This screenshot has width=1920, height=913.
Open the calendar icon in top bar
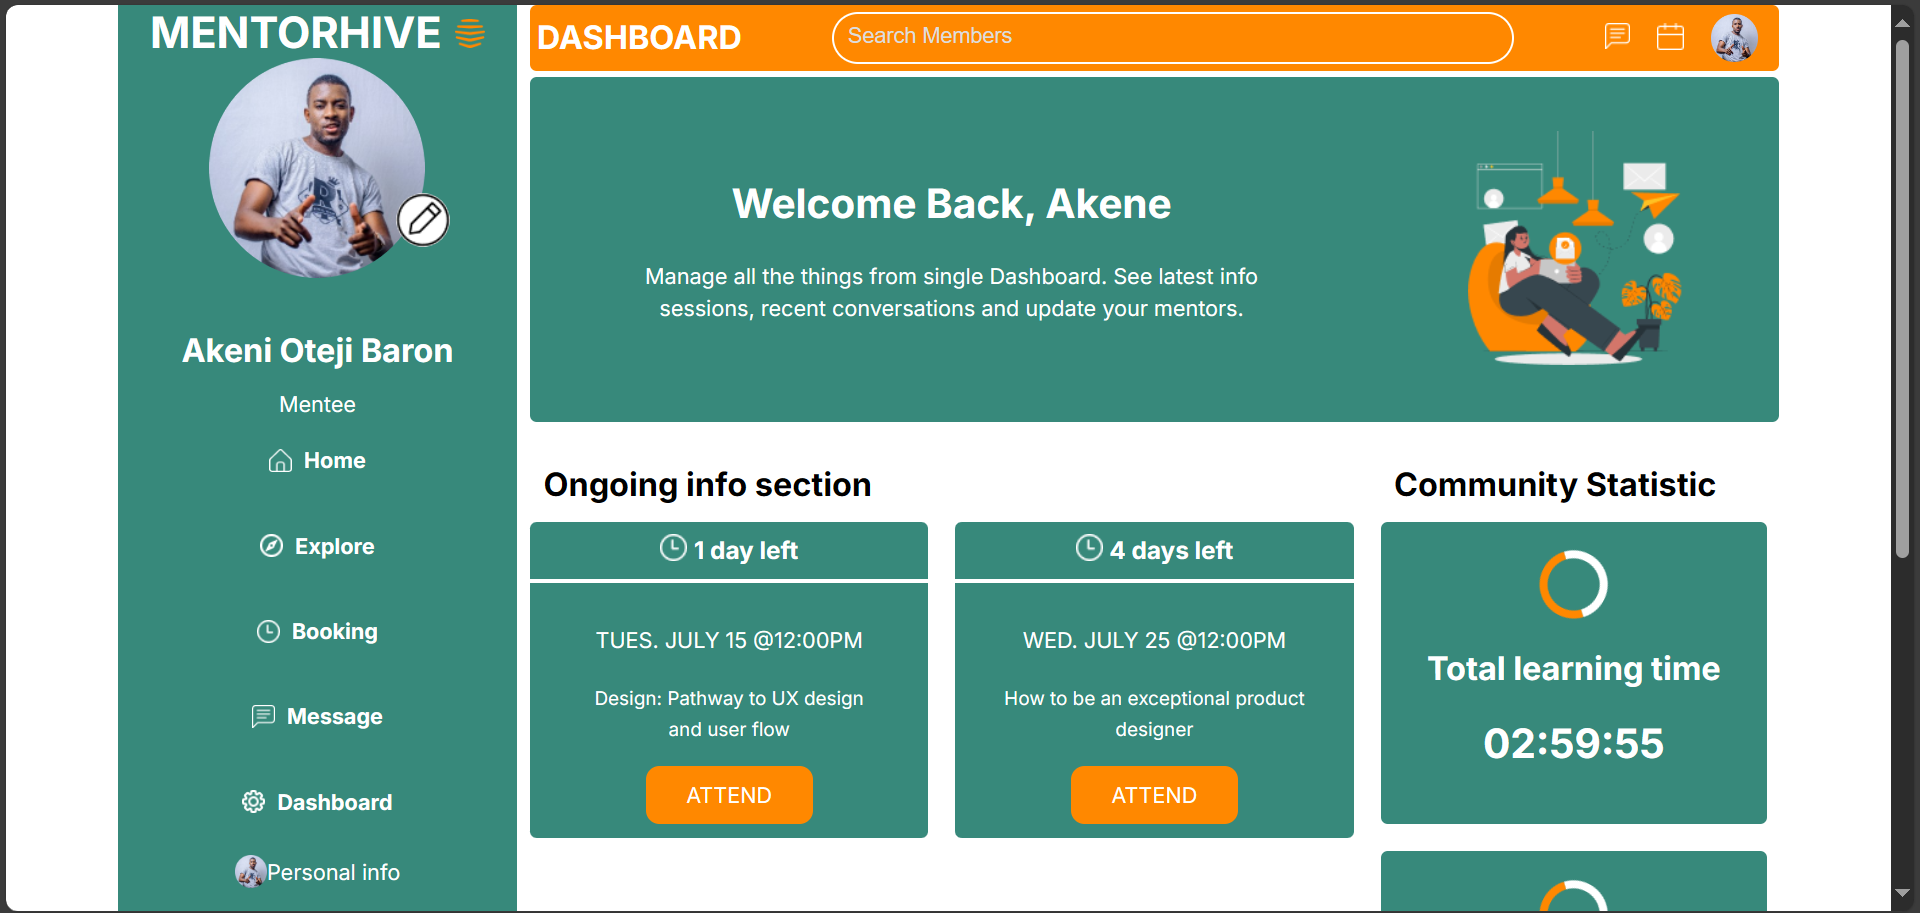pos(1670,37)
